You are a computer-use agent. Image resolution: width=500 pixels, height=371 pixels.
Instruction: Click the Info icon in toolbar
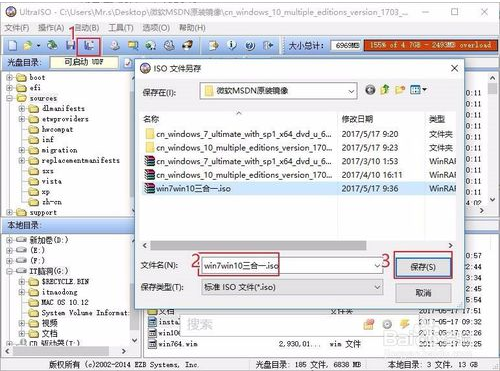(x=232, y=45)
